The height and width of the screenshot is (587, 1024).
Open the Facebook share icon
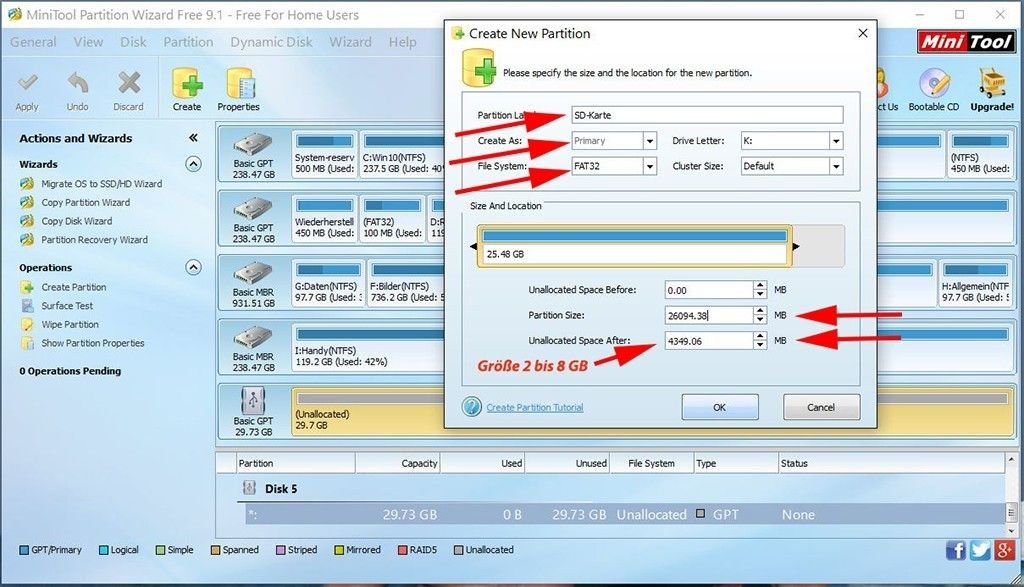click(955, 550)
